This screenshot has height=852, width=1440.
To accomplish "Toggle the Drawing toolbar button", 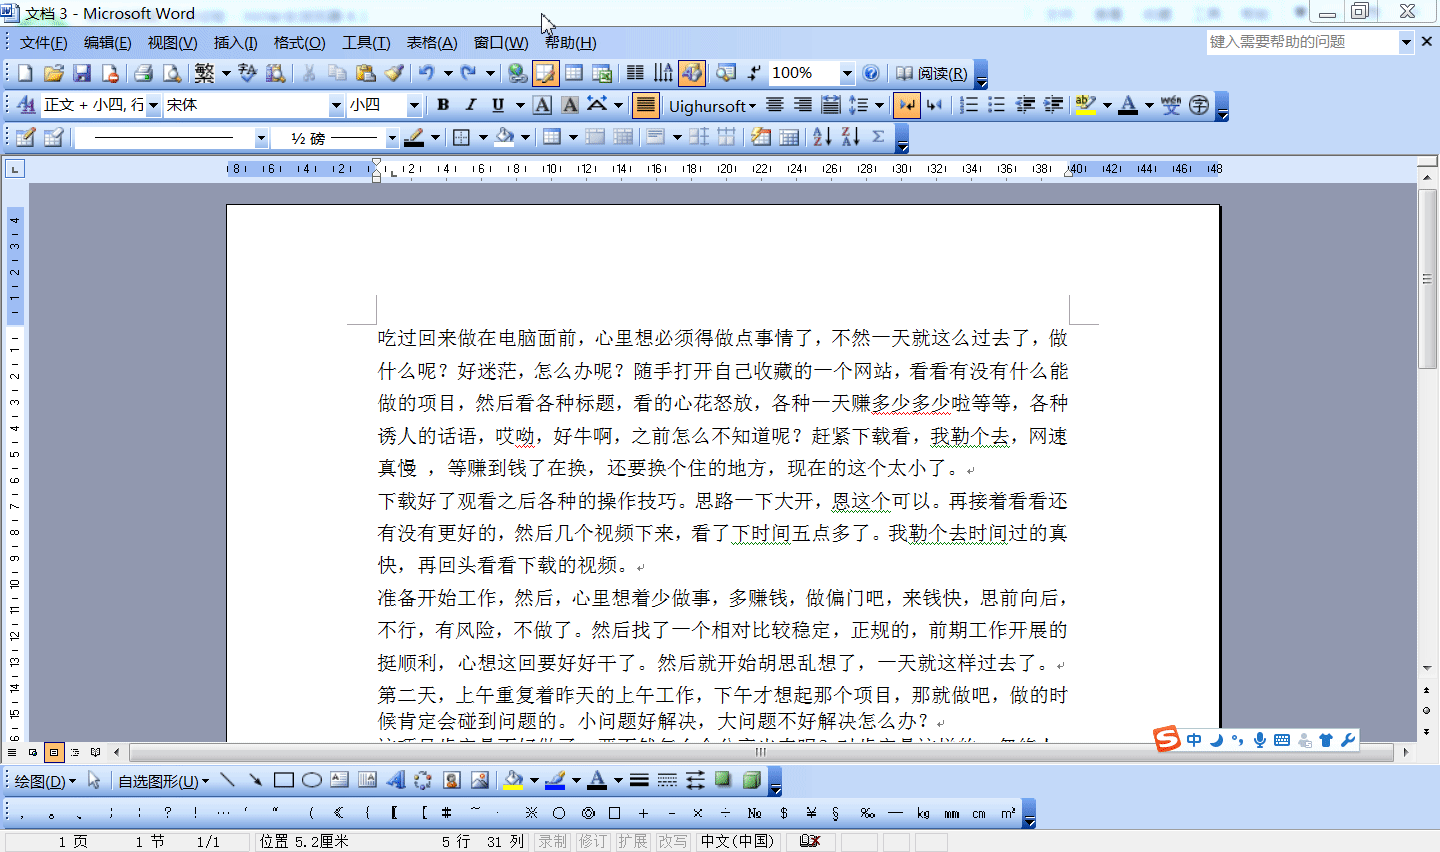I will (x=691, y=73).
